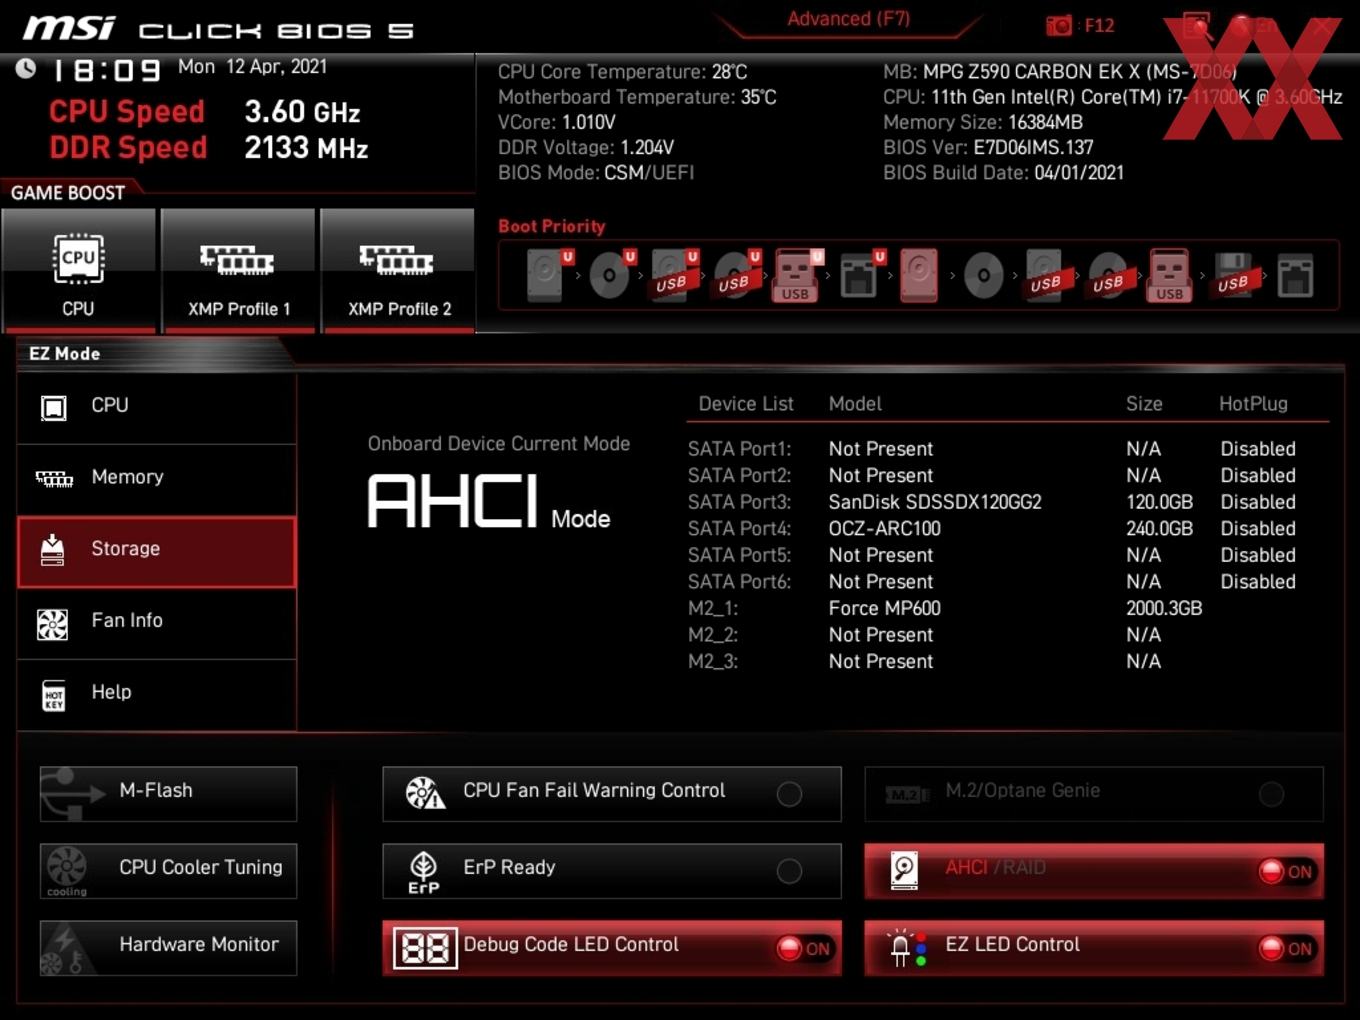Choose the highlighted UEFI USB key boot icon

click(797, 275)
